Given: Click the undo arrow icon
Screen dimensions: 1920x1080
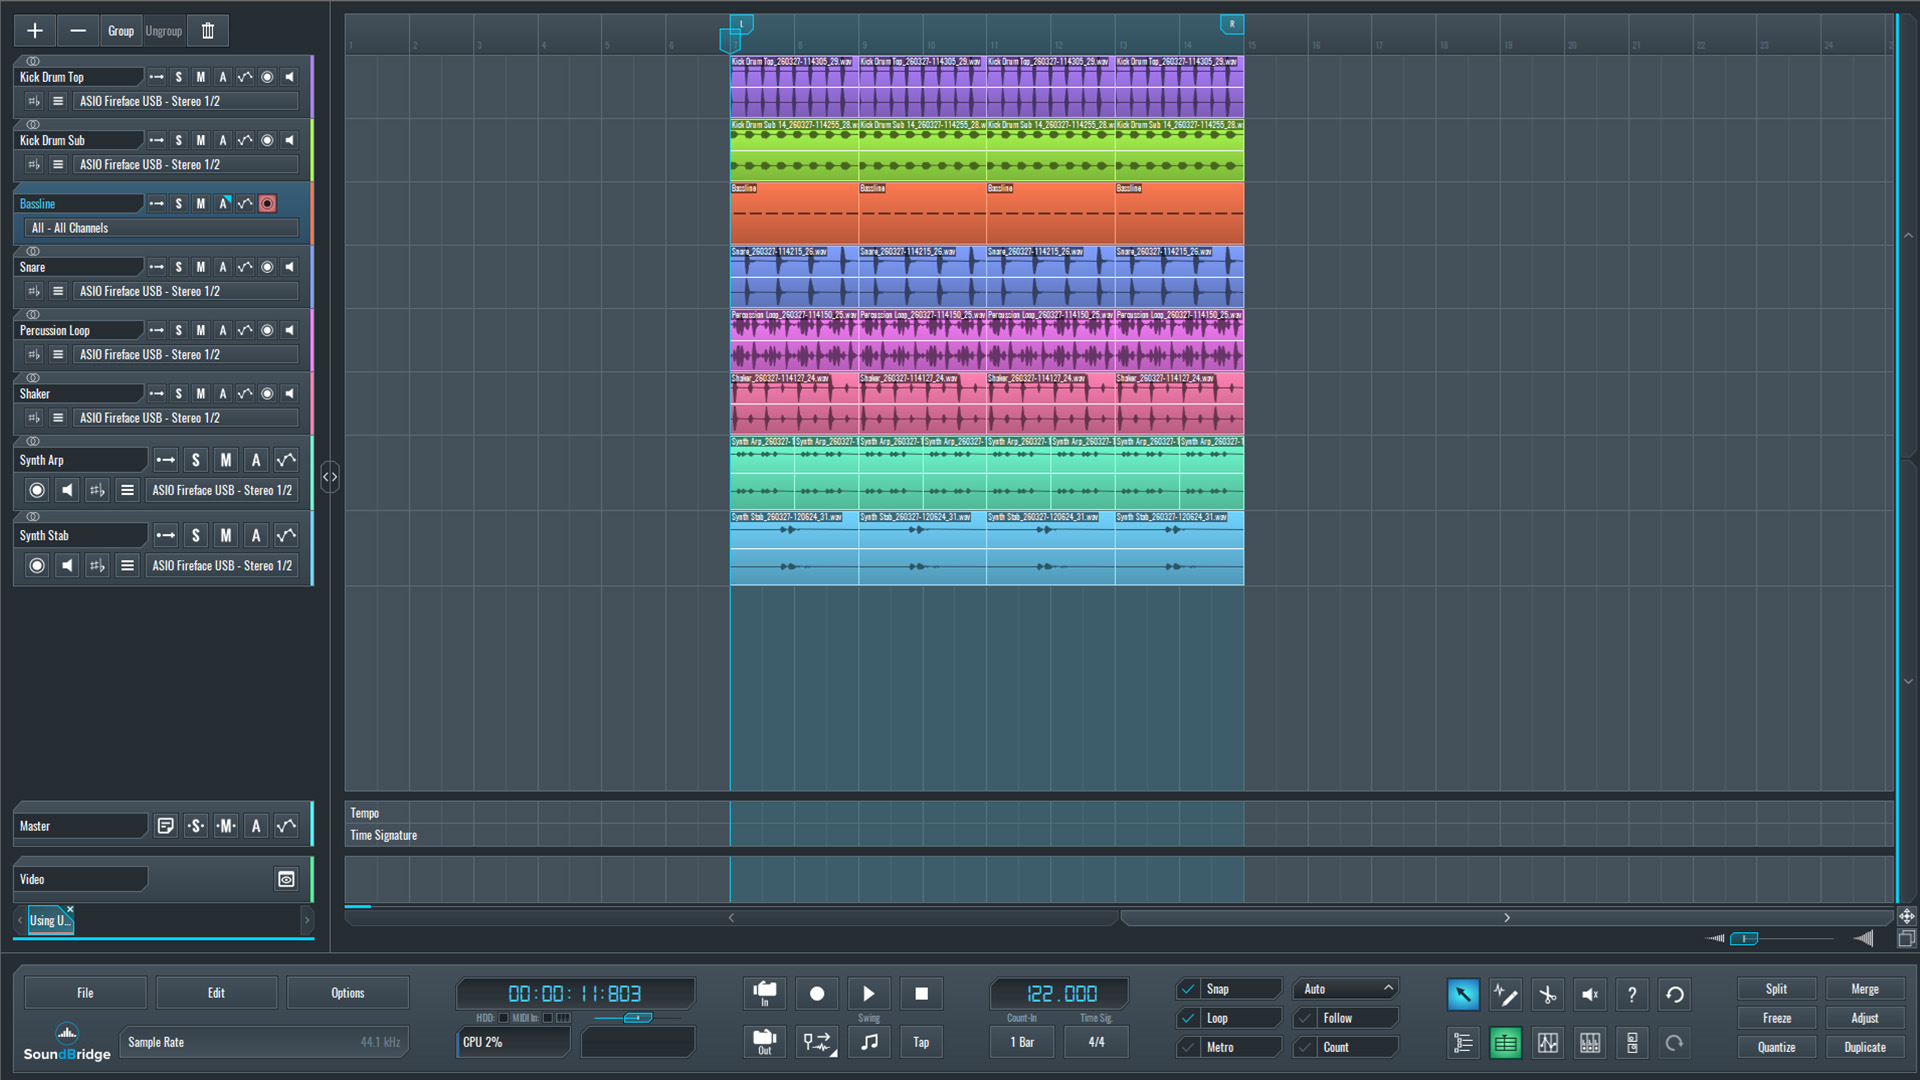Looking at the screenshot, I should pyautogui.click(x=1675, y=994).
